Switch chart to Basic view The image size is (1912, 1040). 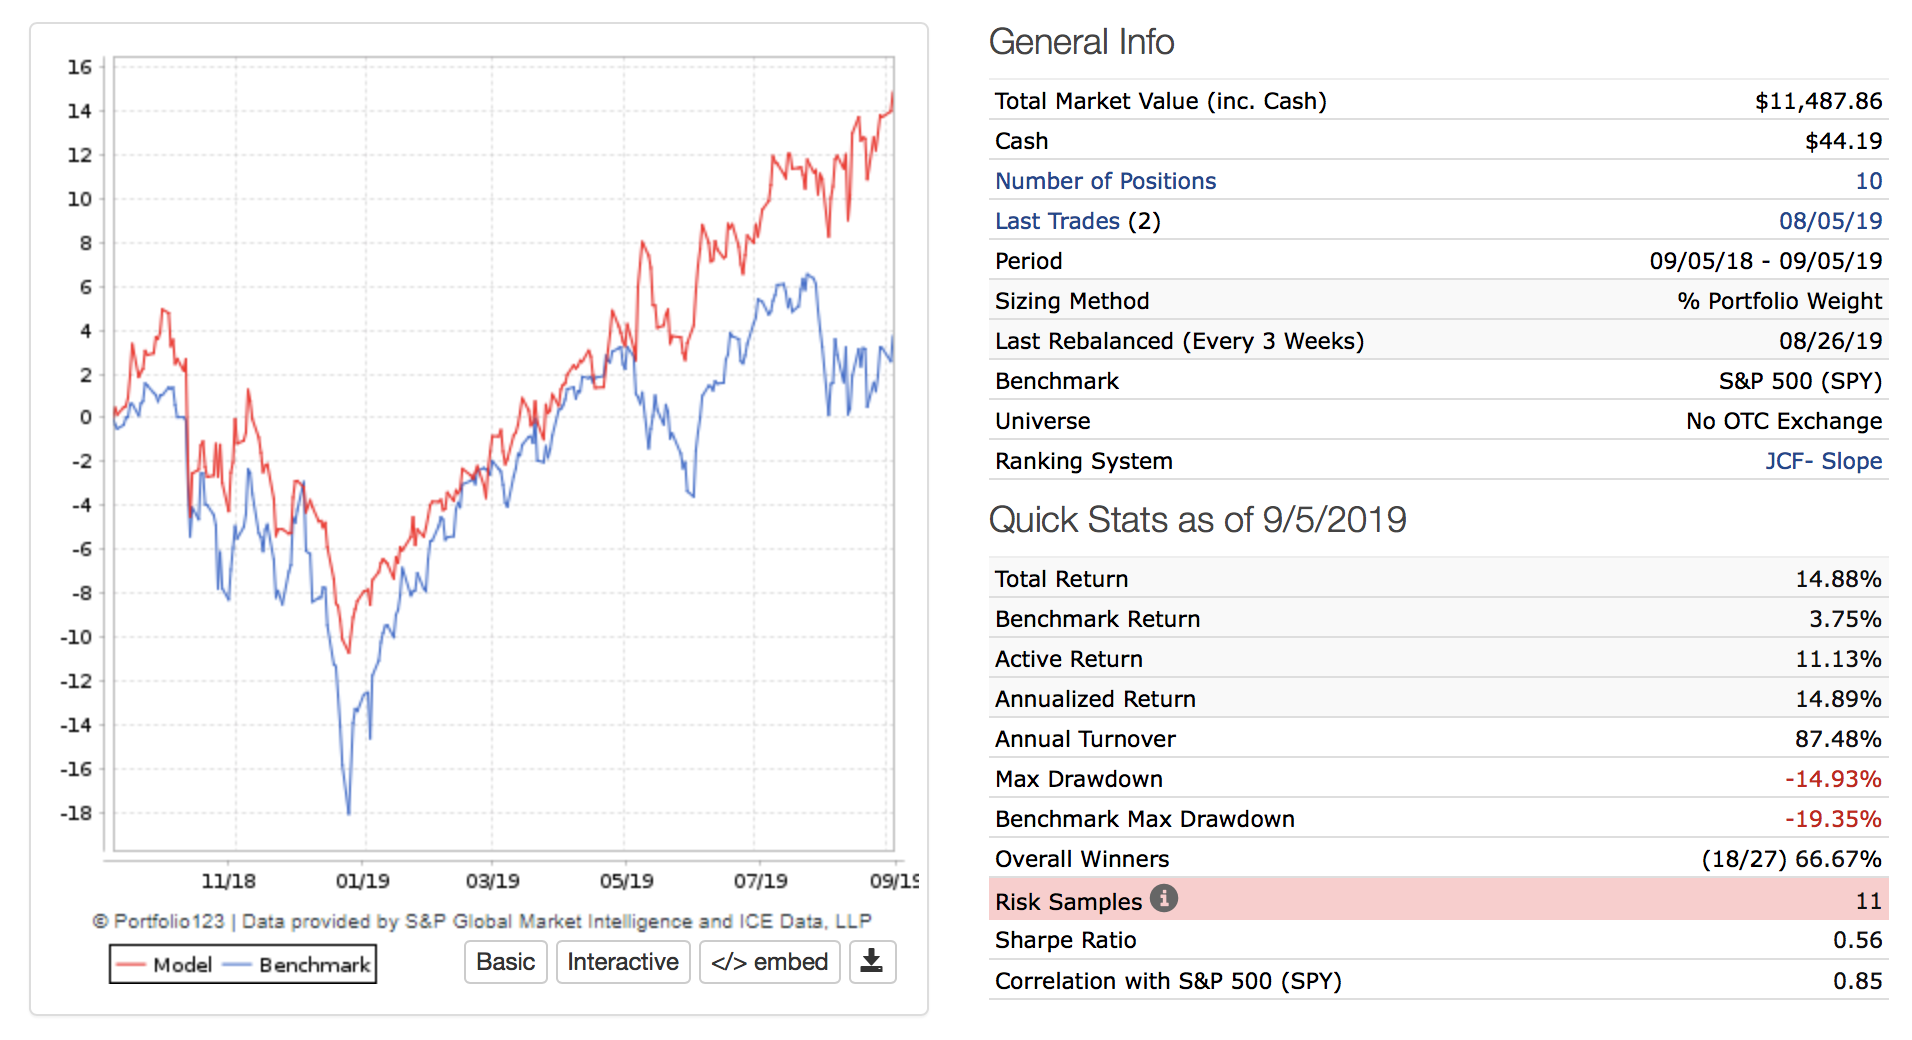(x=505, y=962)
